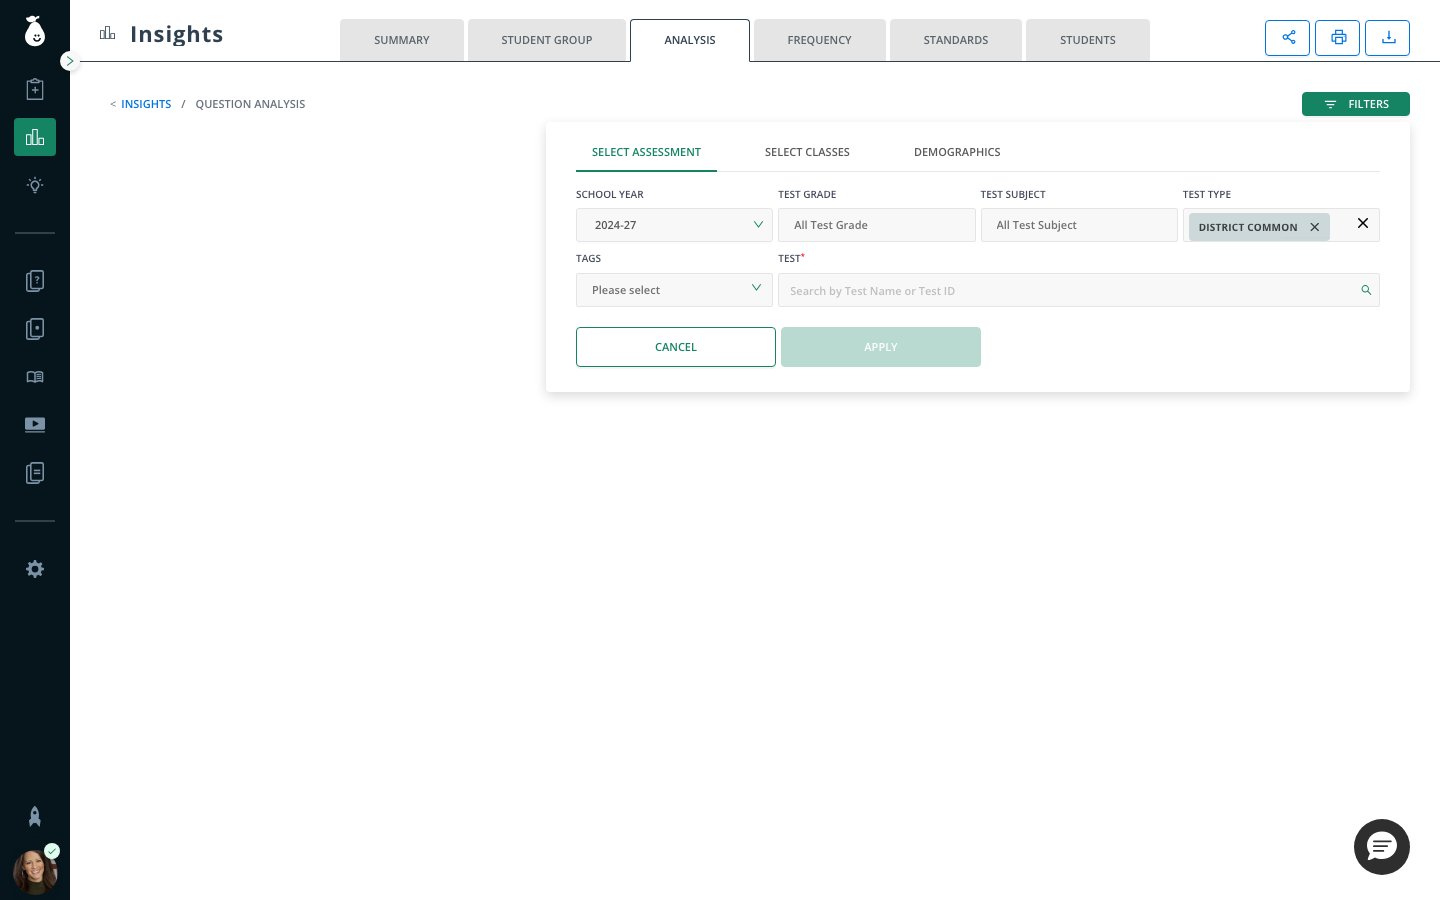This screenshot has height=900, width=1440.
Task: Open the chat support bubble
Action: pos(1382,847)
